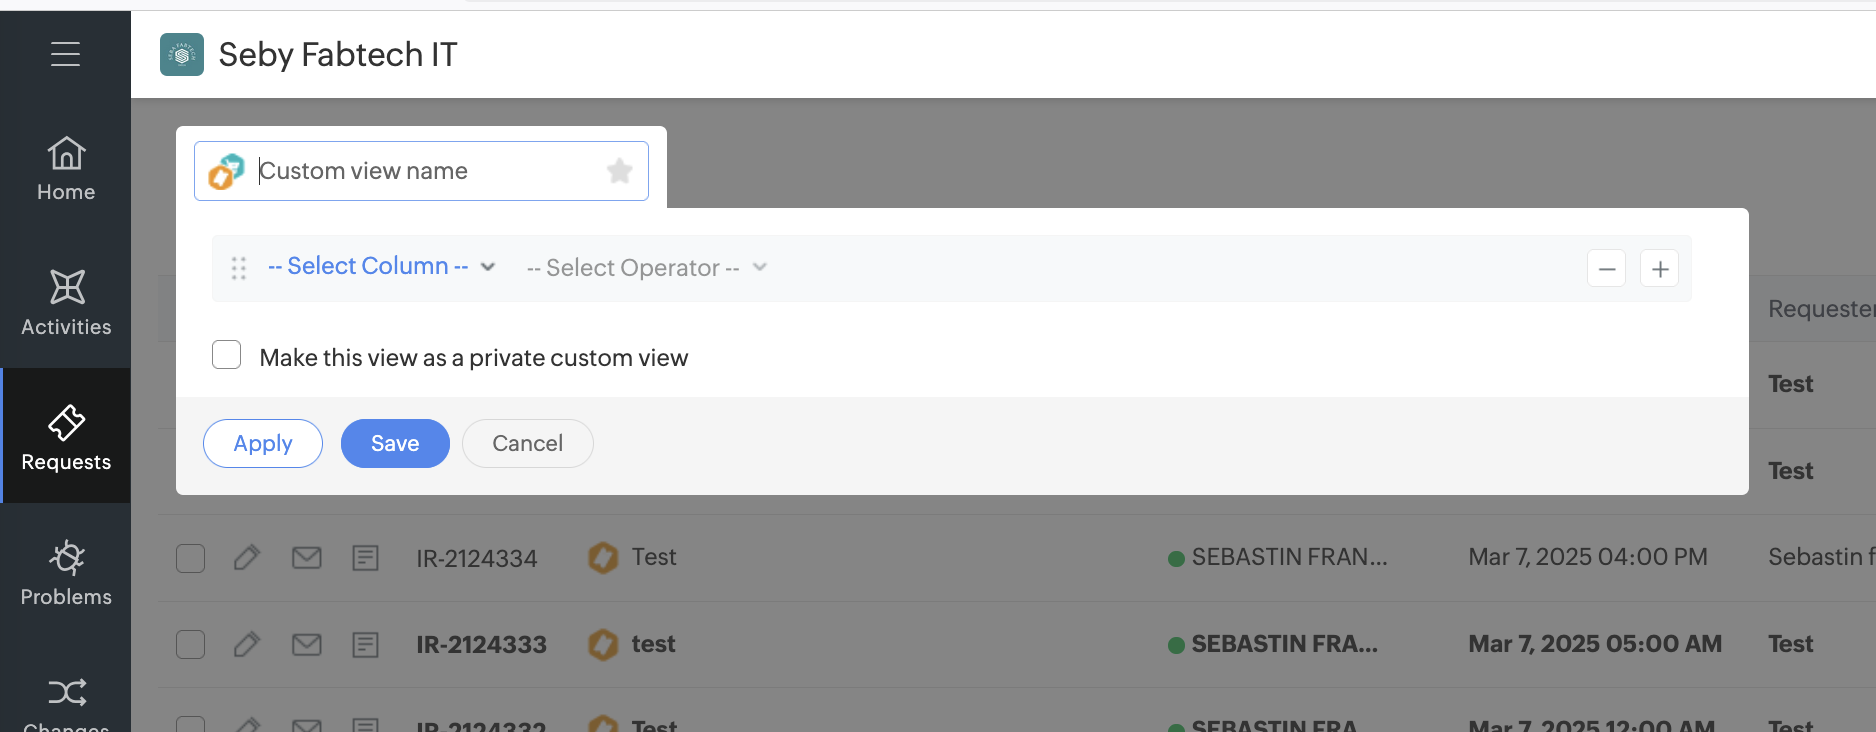This screenshot has height=732, width=1876.
Task: Mark custom view as favorite star
Action: [x=620, y=171]
